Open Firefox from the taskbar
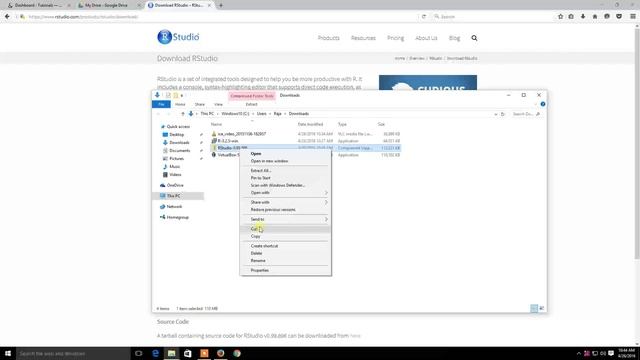 coord(220,353)
